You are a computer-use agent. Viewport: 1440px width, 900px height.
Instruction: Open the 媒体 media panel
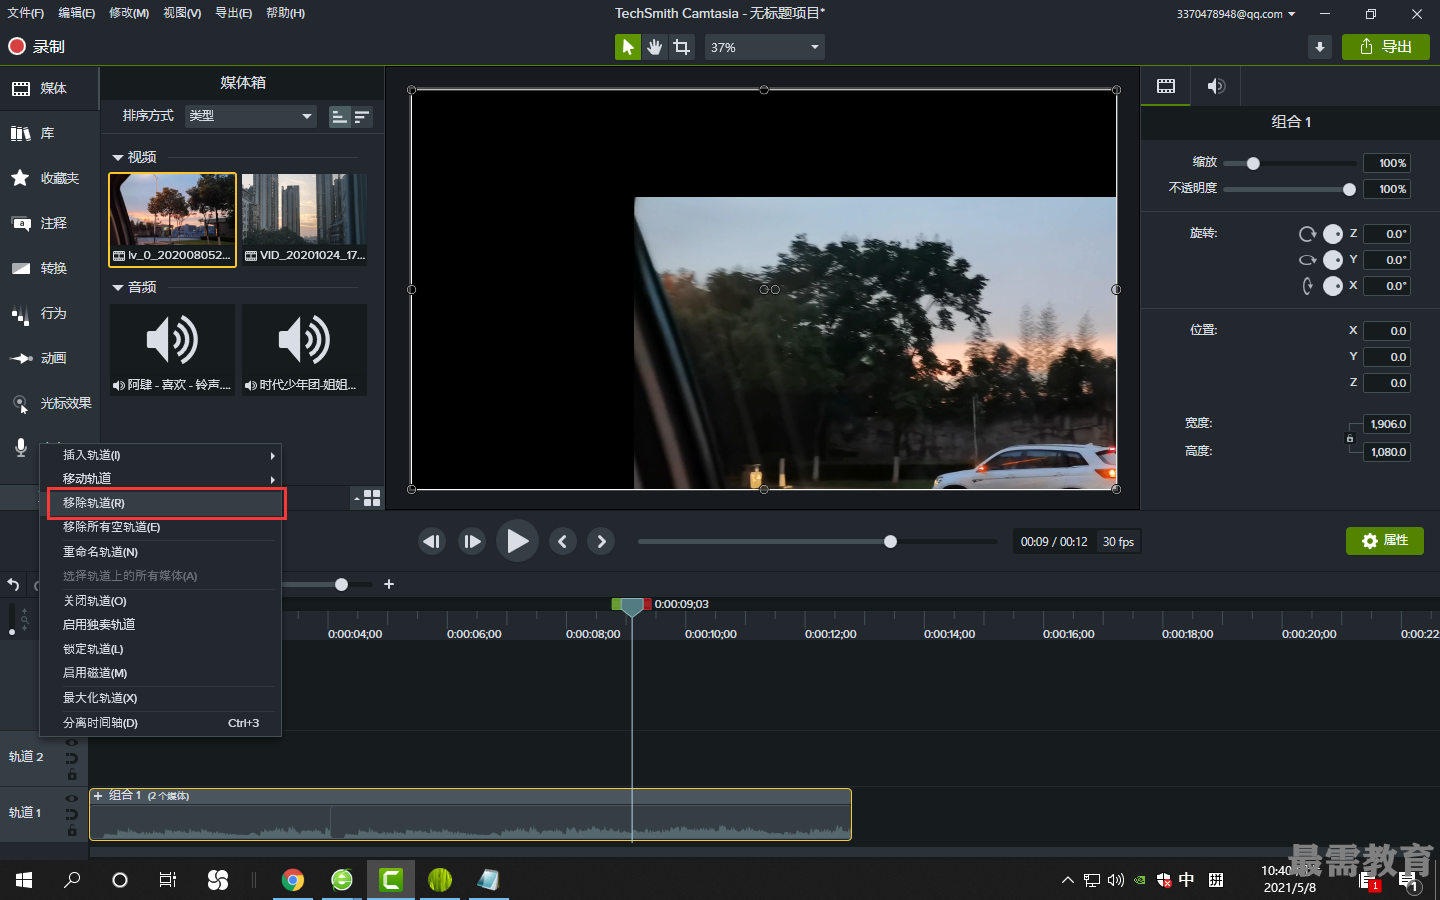49,88
